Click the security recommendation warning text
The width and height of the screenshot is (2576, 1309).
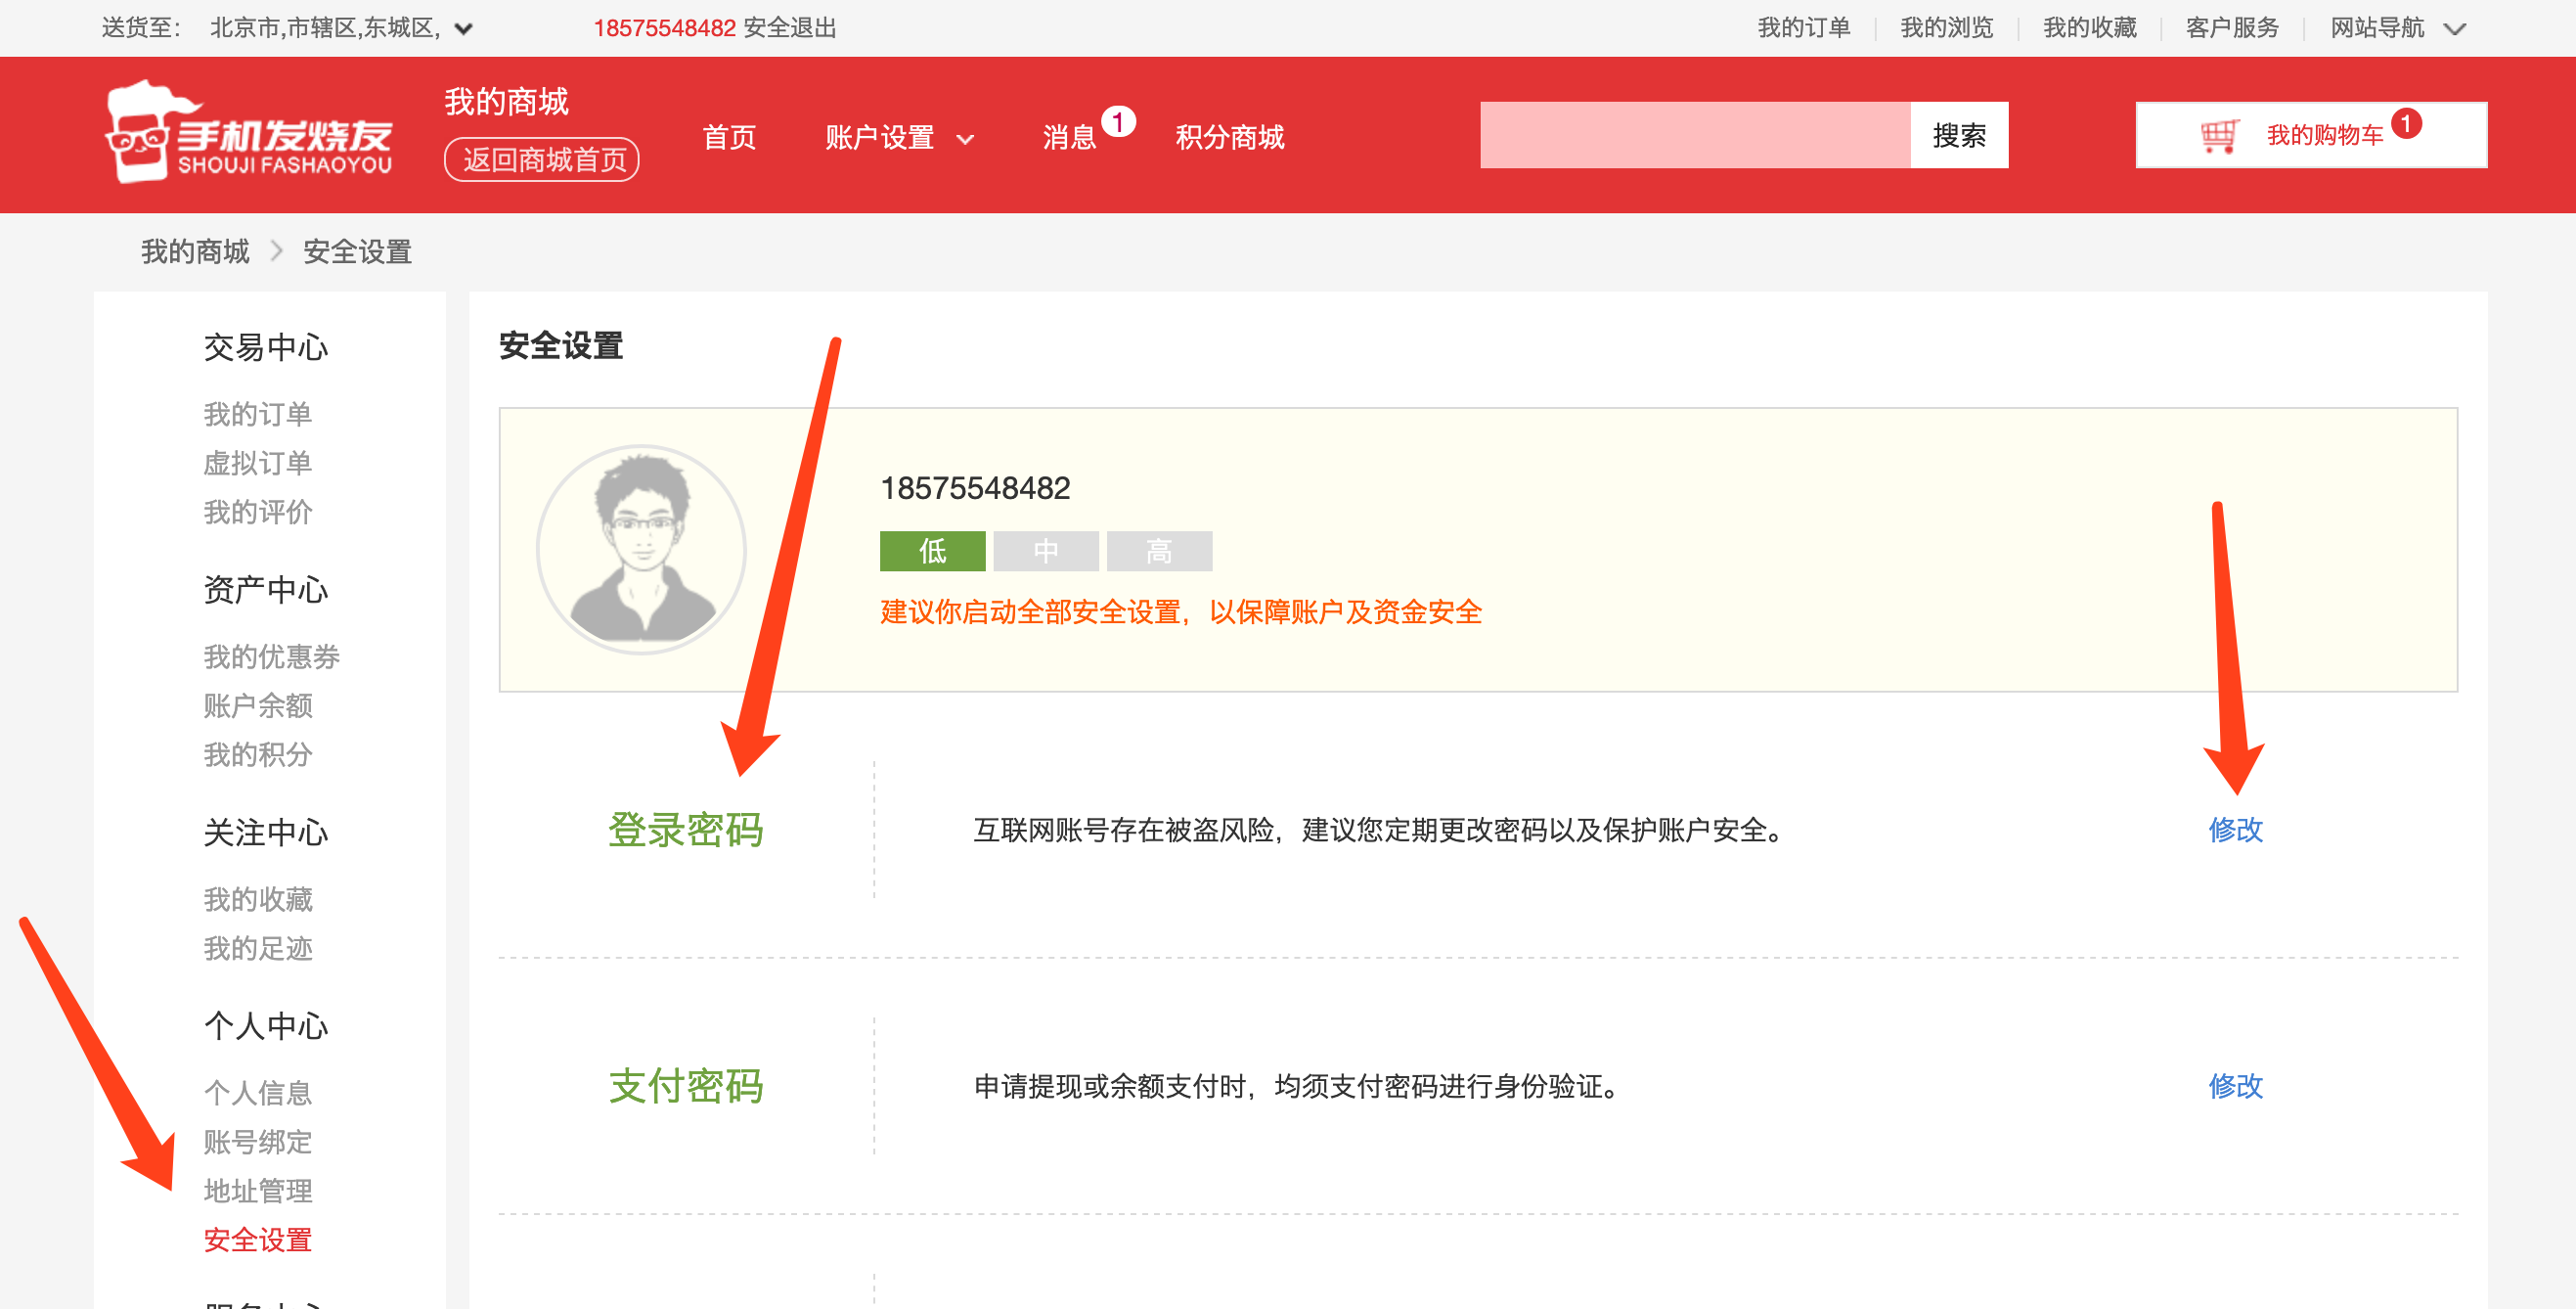(1180, 612)
